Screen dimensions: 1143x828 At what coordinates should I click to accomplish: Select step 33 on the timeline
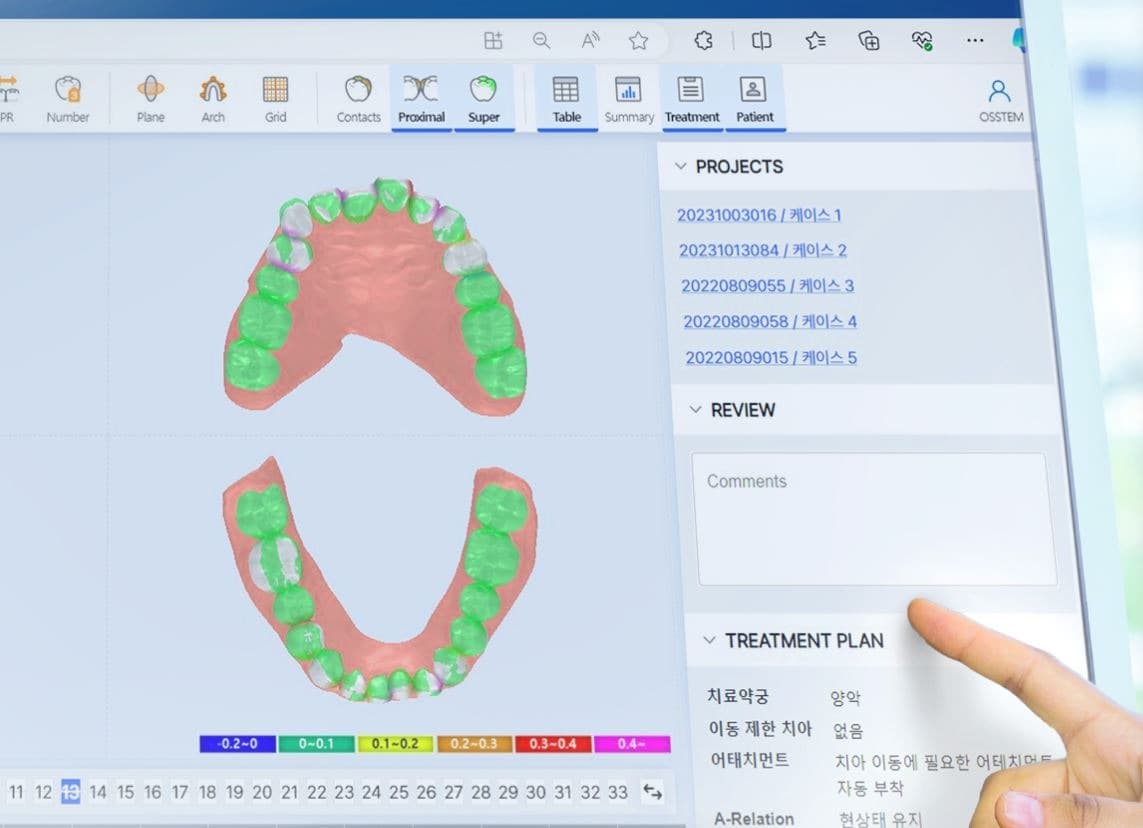coord(617,792)
